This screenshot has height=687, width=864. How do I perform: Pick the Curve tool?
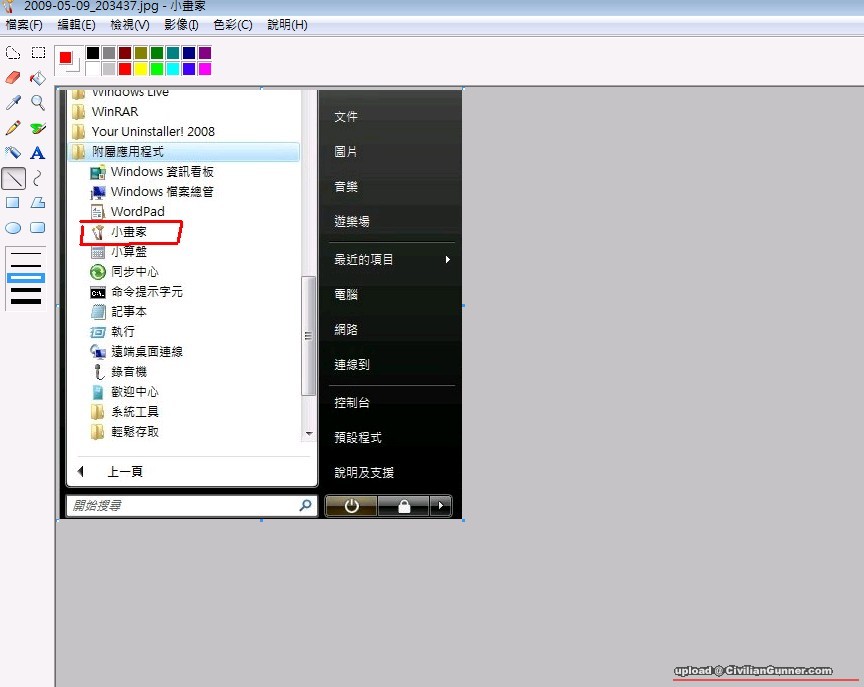38,178
